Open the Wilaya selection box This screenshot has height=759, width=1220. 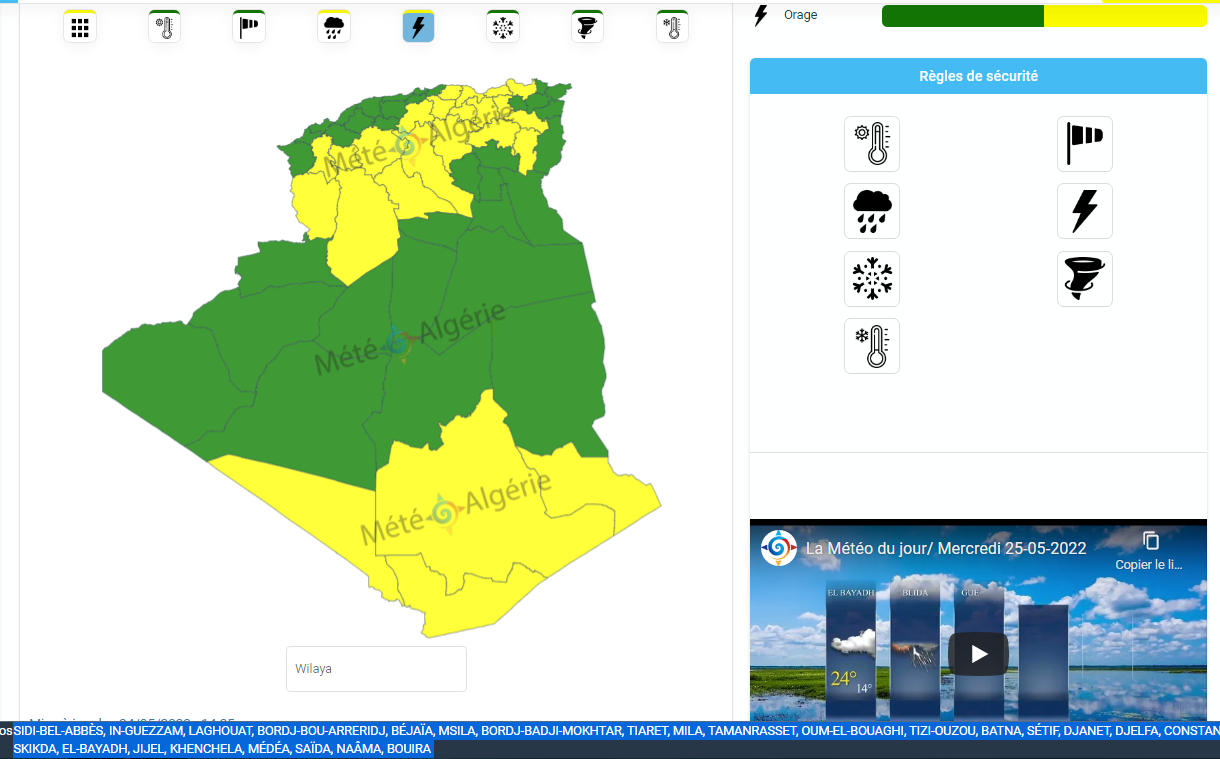[x=376, y=669]
